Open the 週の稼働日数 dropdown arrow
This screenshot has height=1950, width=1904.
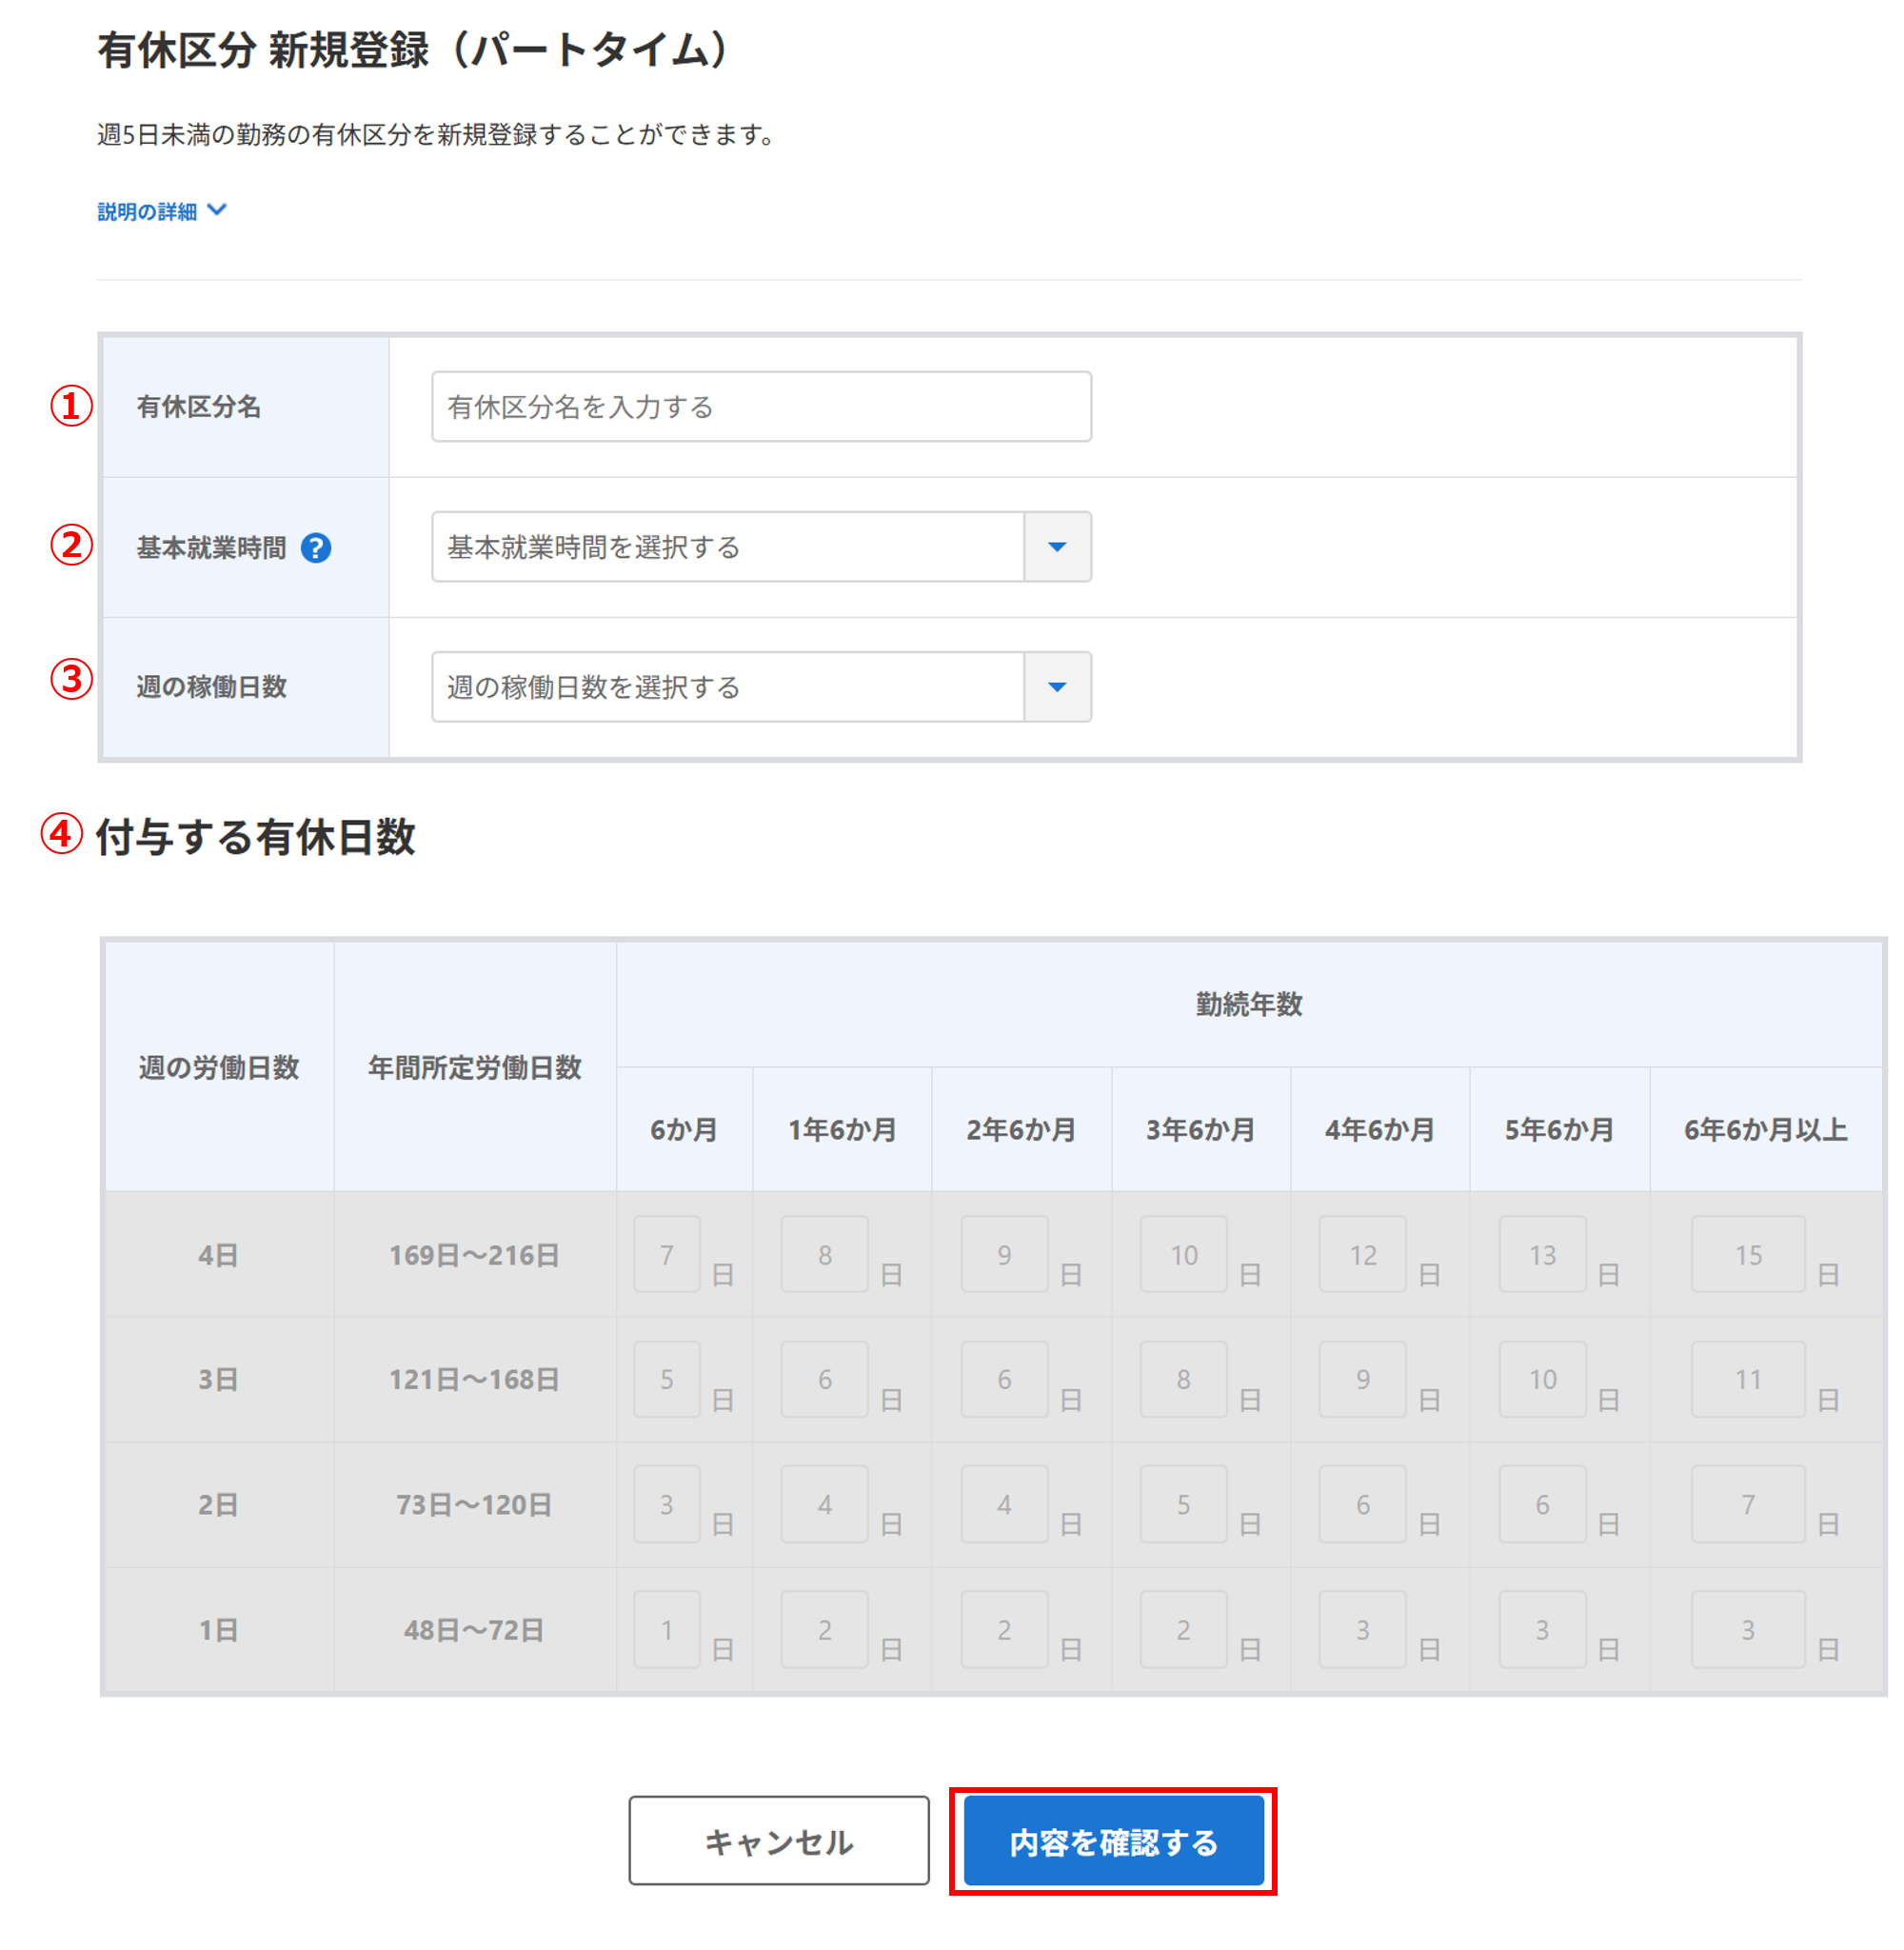click(x=1057, y=687)
